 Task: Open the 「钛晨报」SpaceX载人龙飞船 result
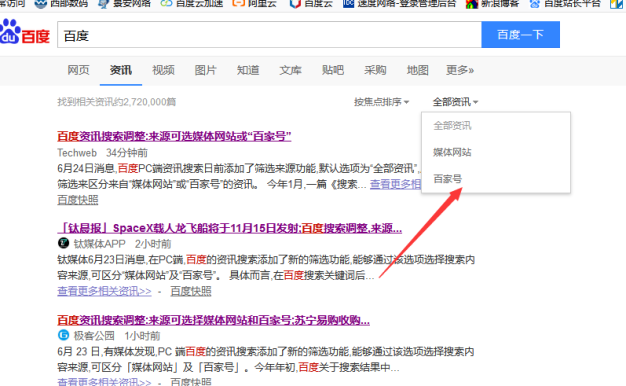(x=230, y=228)
